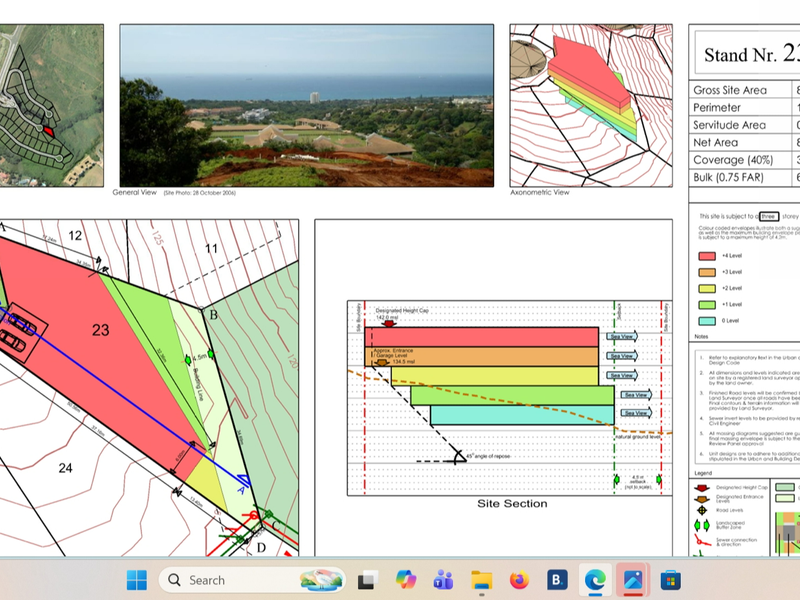This screenshot has width=800, height=600.
Task: Click stand number 11 on the site plan
Action: tap(211, 248)
